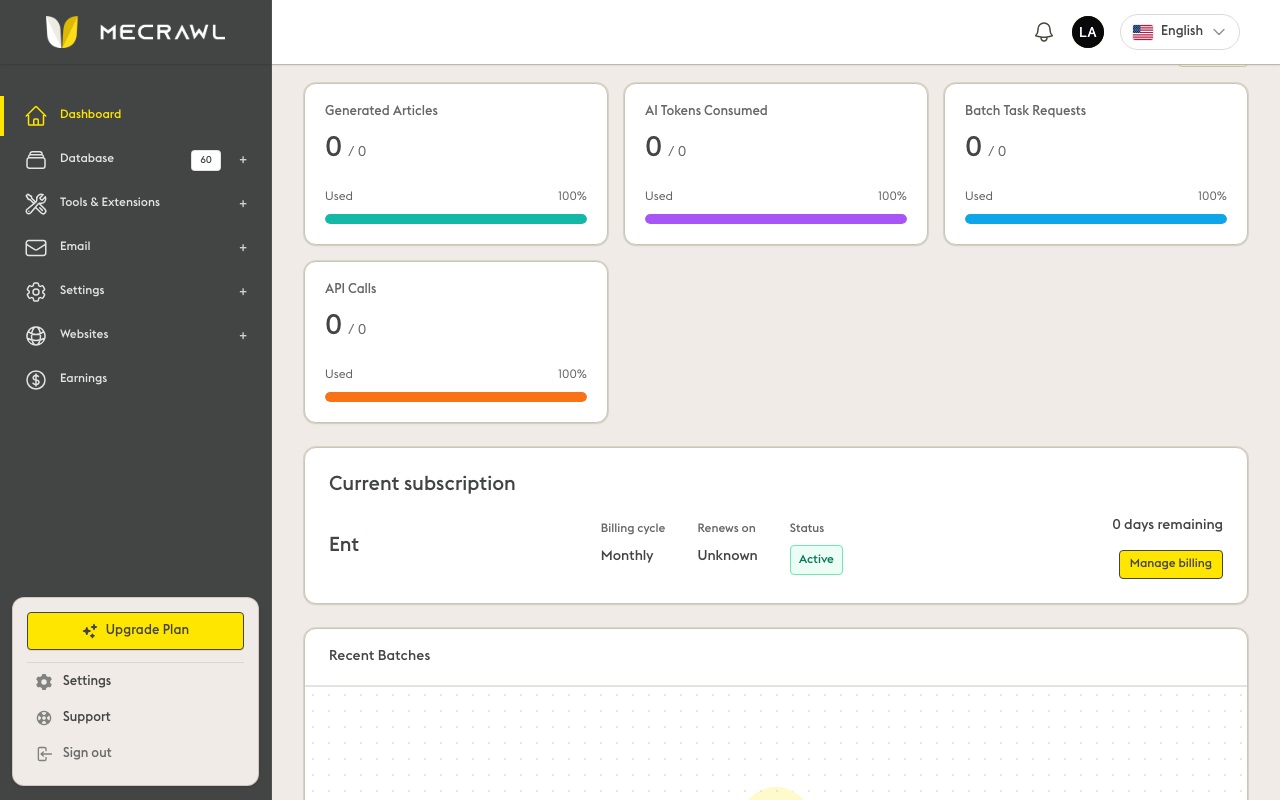The width and height of the screenshot is (1280, 800).
Task: Open the English language dropdown
Action: [1180, 32]
